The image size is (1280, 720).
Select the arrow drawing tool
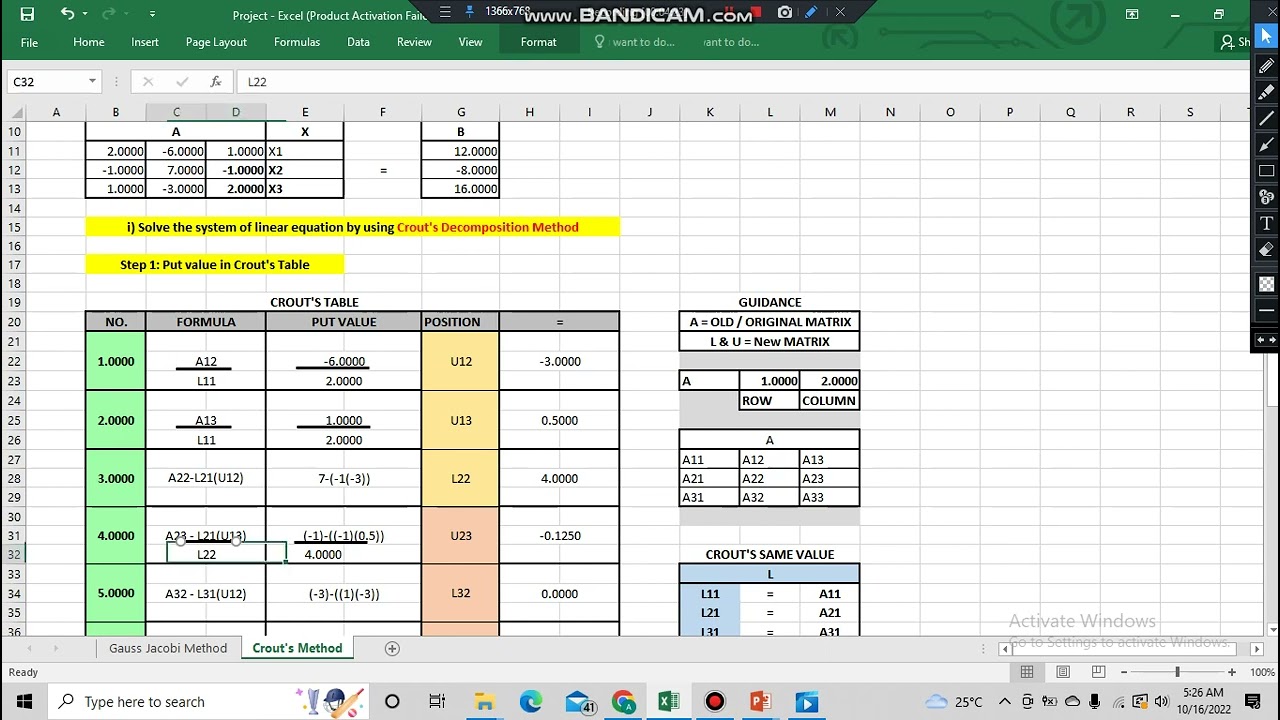click(x=1266, y=144)
